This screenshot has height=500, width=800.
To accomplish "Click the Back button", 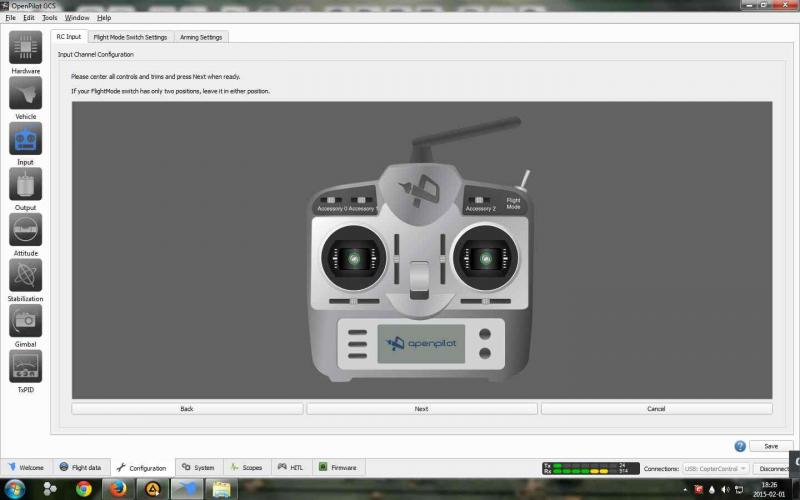I will coord(187,409).
